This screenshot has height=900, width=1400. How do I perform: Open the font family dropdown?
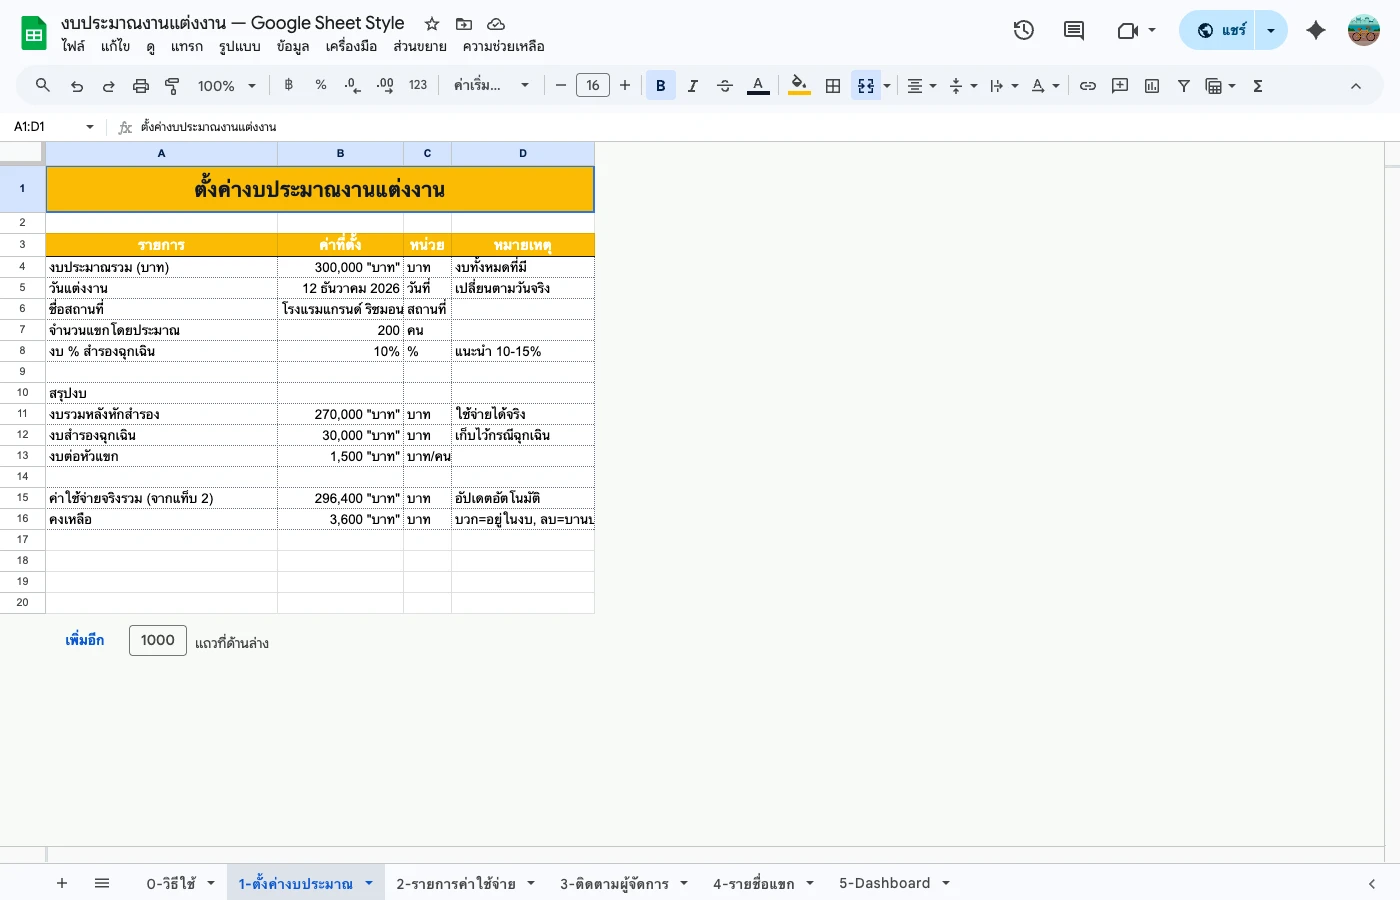490,86
